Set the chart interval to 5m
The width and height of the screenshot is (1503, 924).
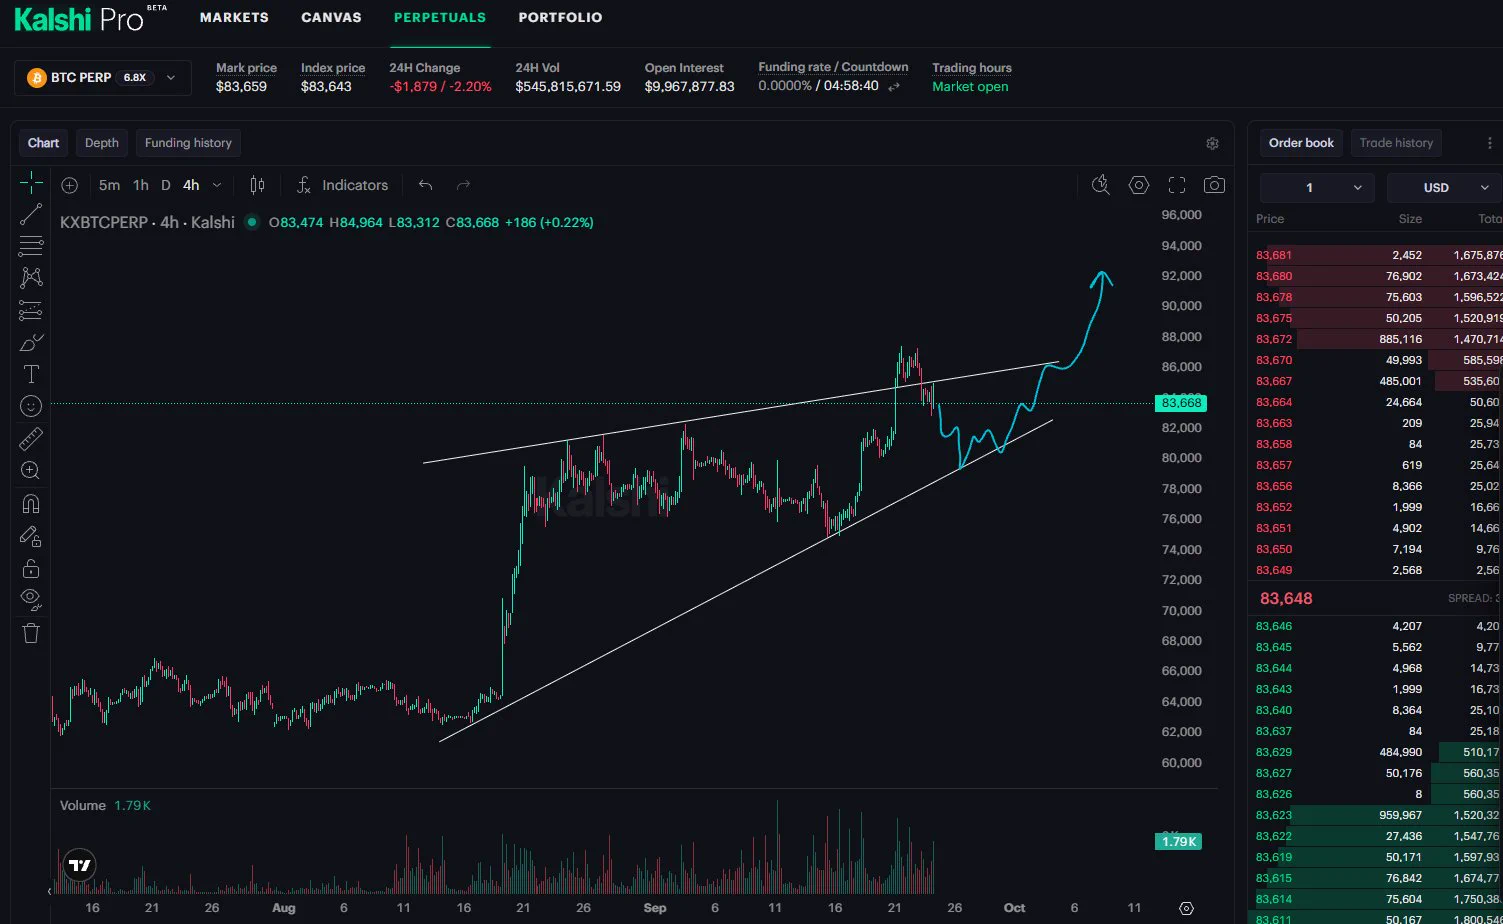click(x=109, y=185)
